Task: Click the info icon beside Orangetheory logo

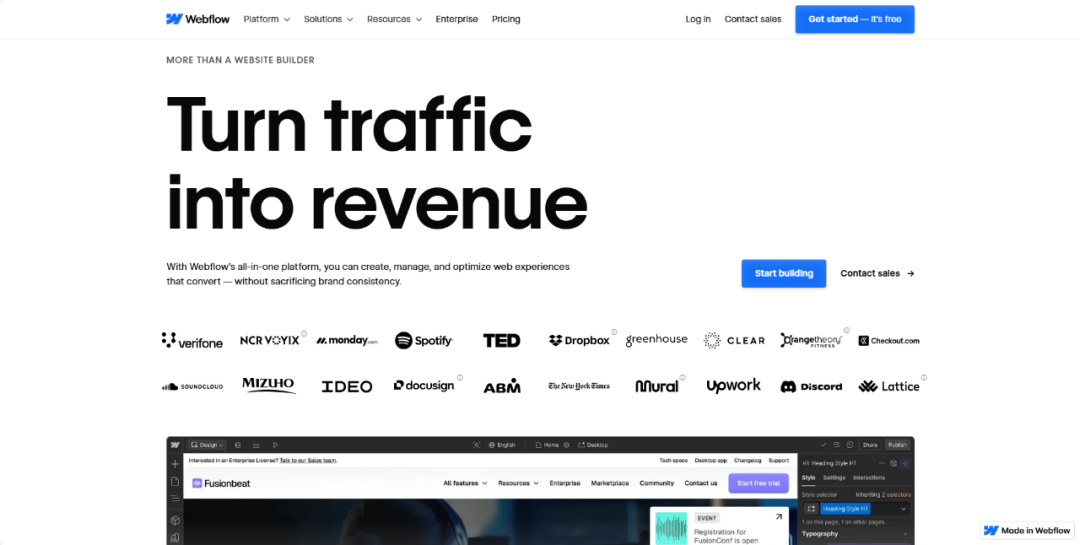Action: pyautogui.click(x=847, y=330)
